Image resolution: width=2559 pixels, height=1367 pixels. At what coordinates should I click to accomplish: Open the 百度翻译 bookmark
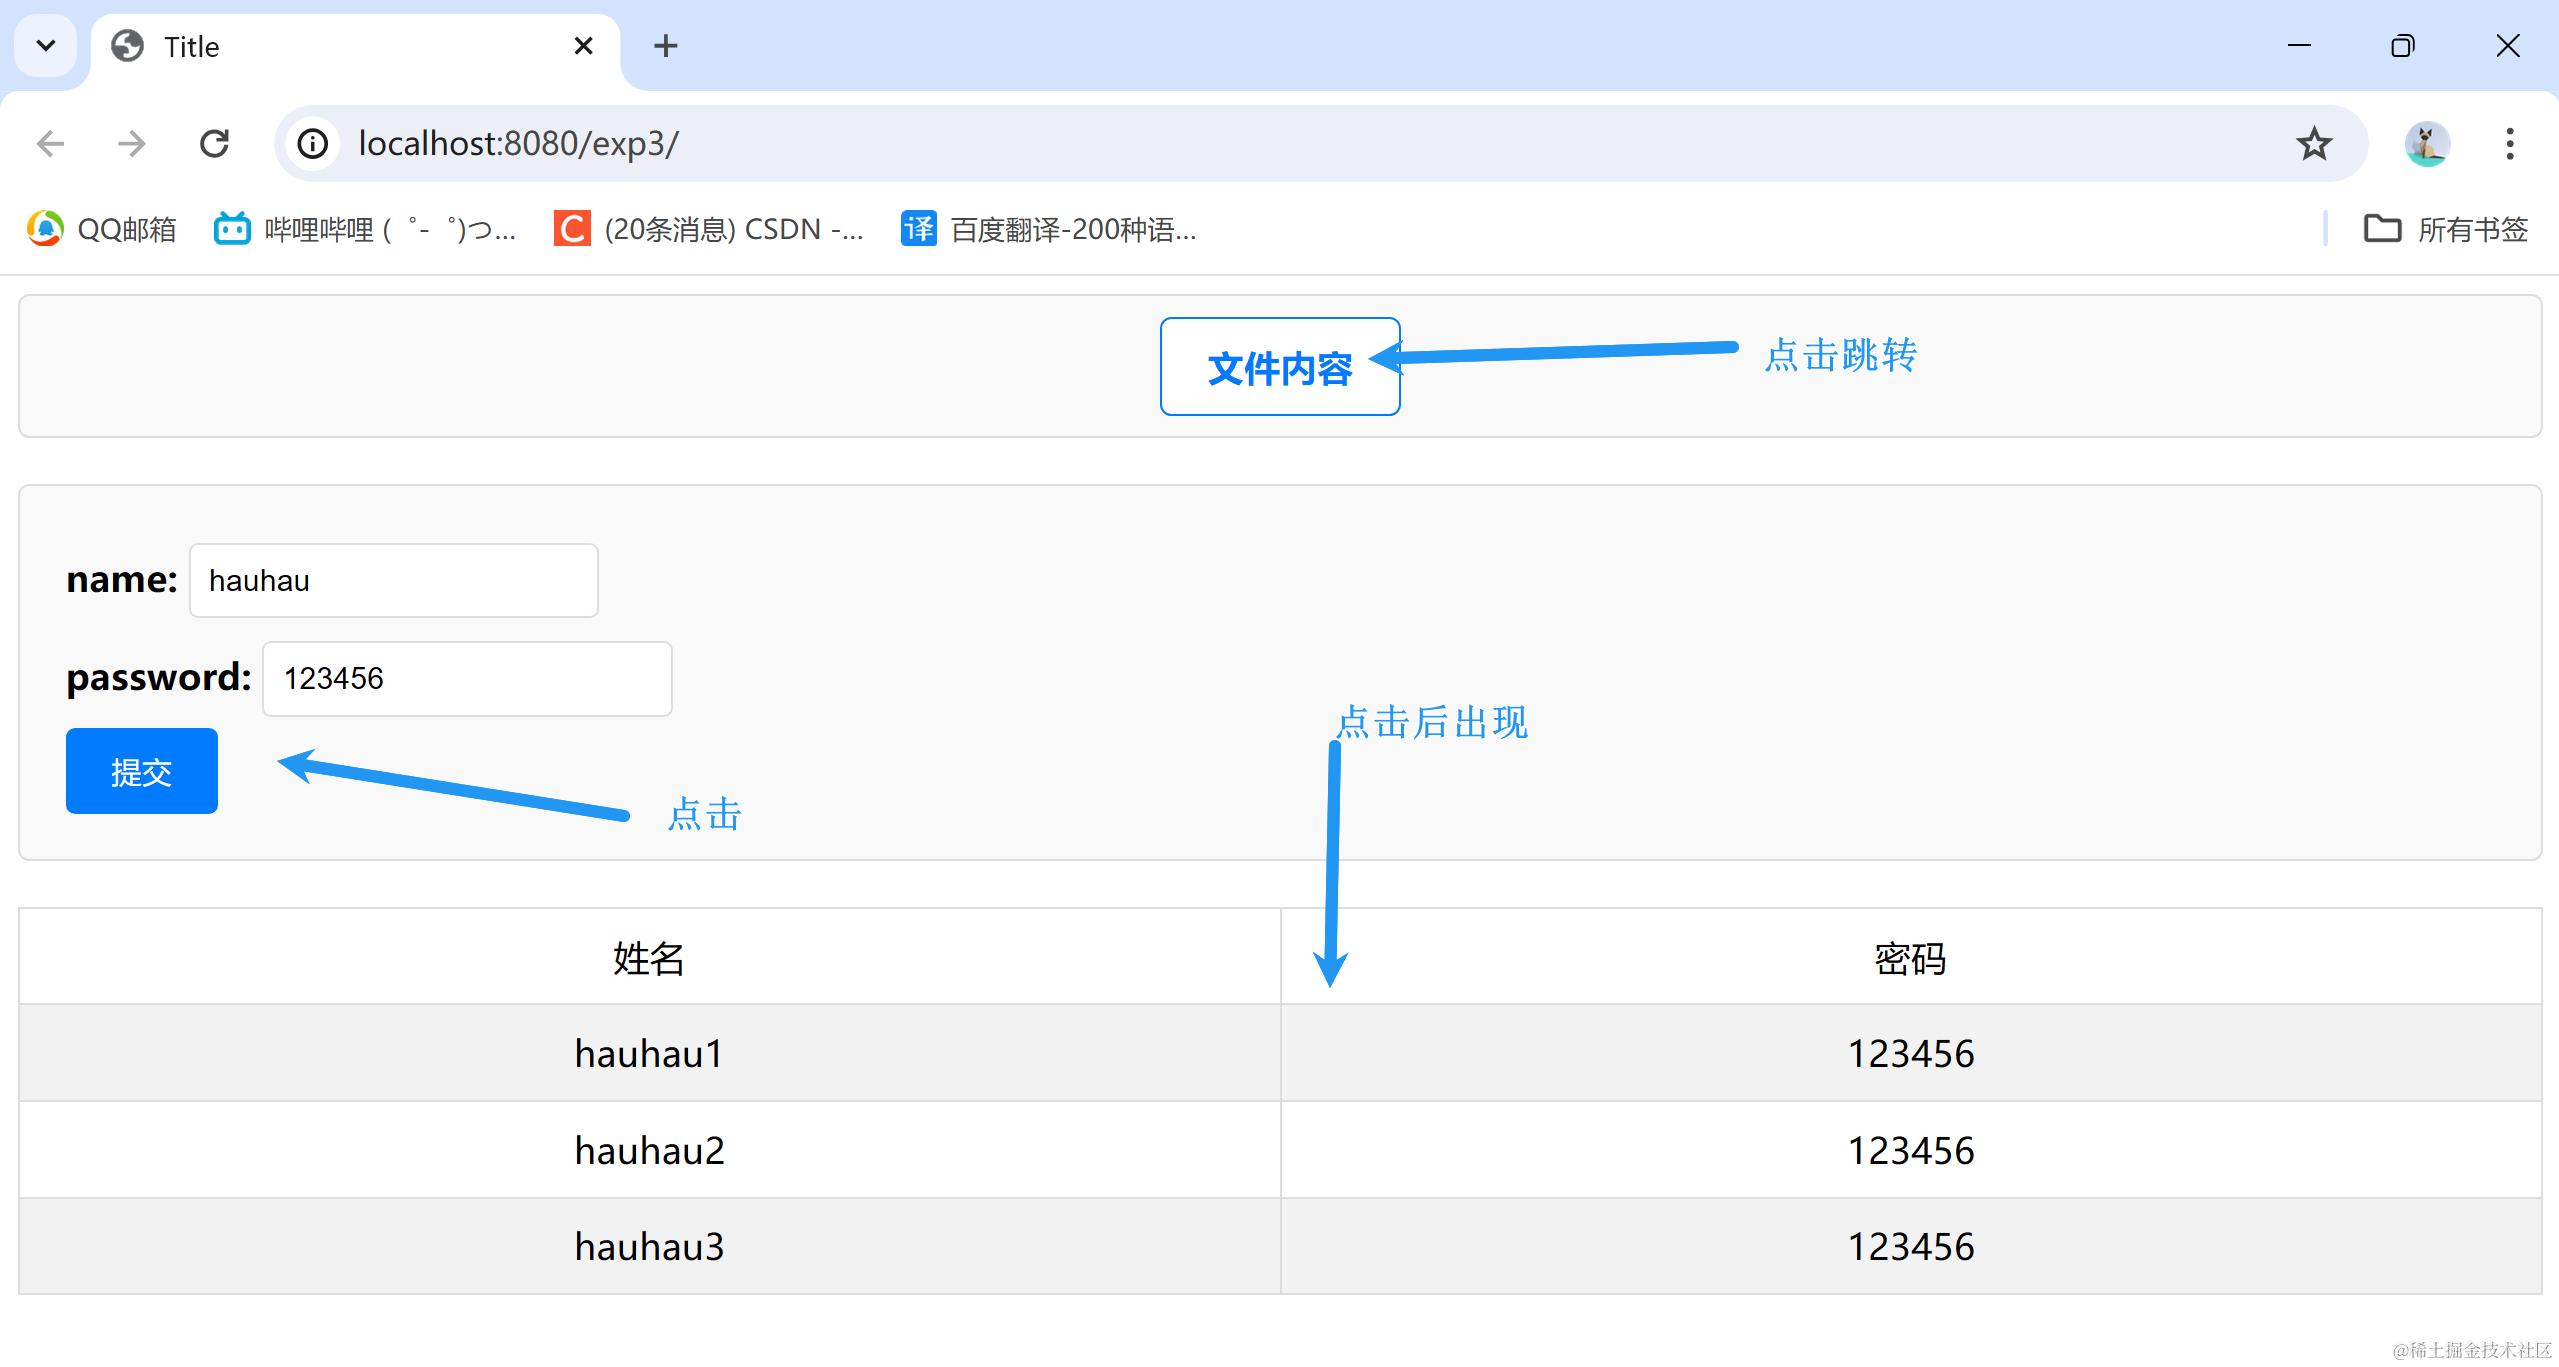tap(1049, 229)
